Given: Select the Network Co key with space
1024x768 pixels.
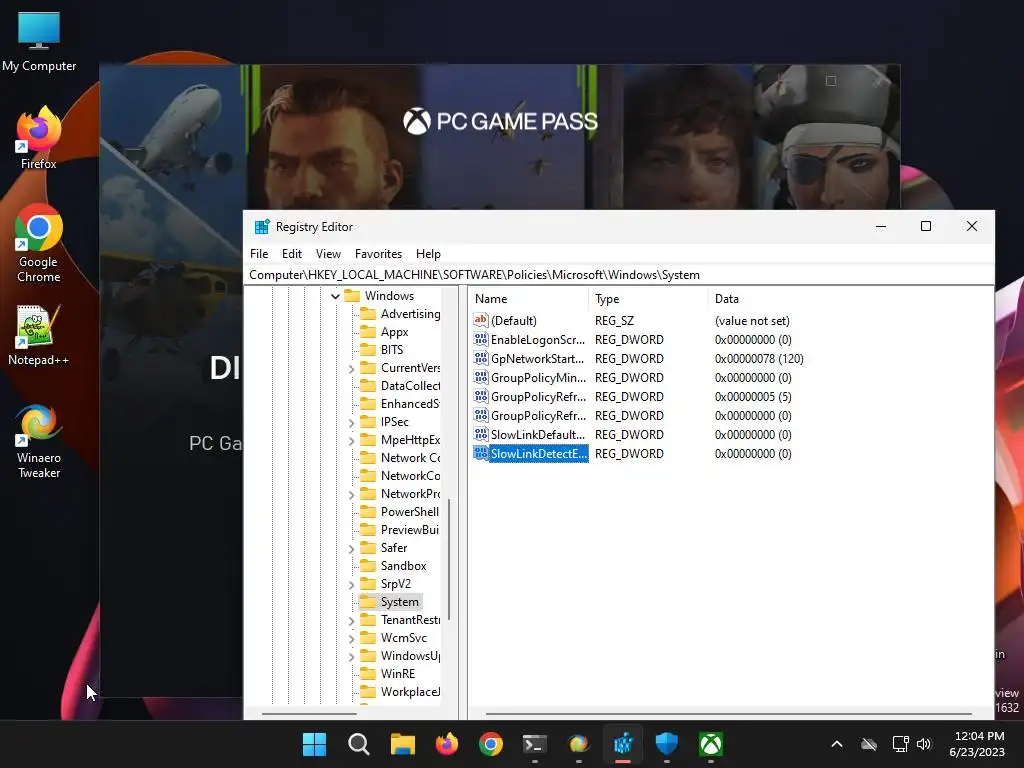Looking at the screenshot, I should coord(400,458).
